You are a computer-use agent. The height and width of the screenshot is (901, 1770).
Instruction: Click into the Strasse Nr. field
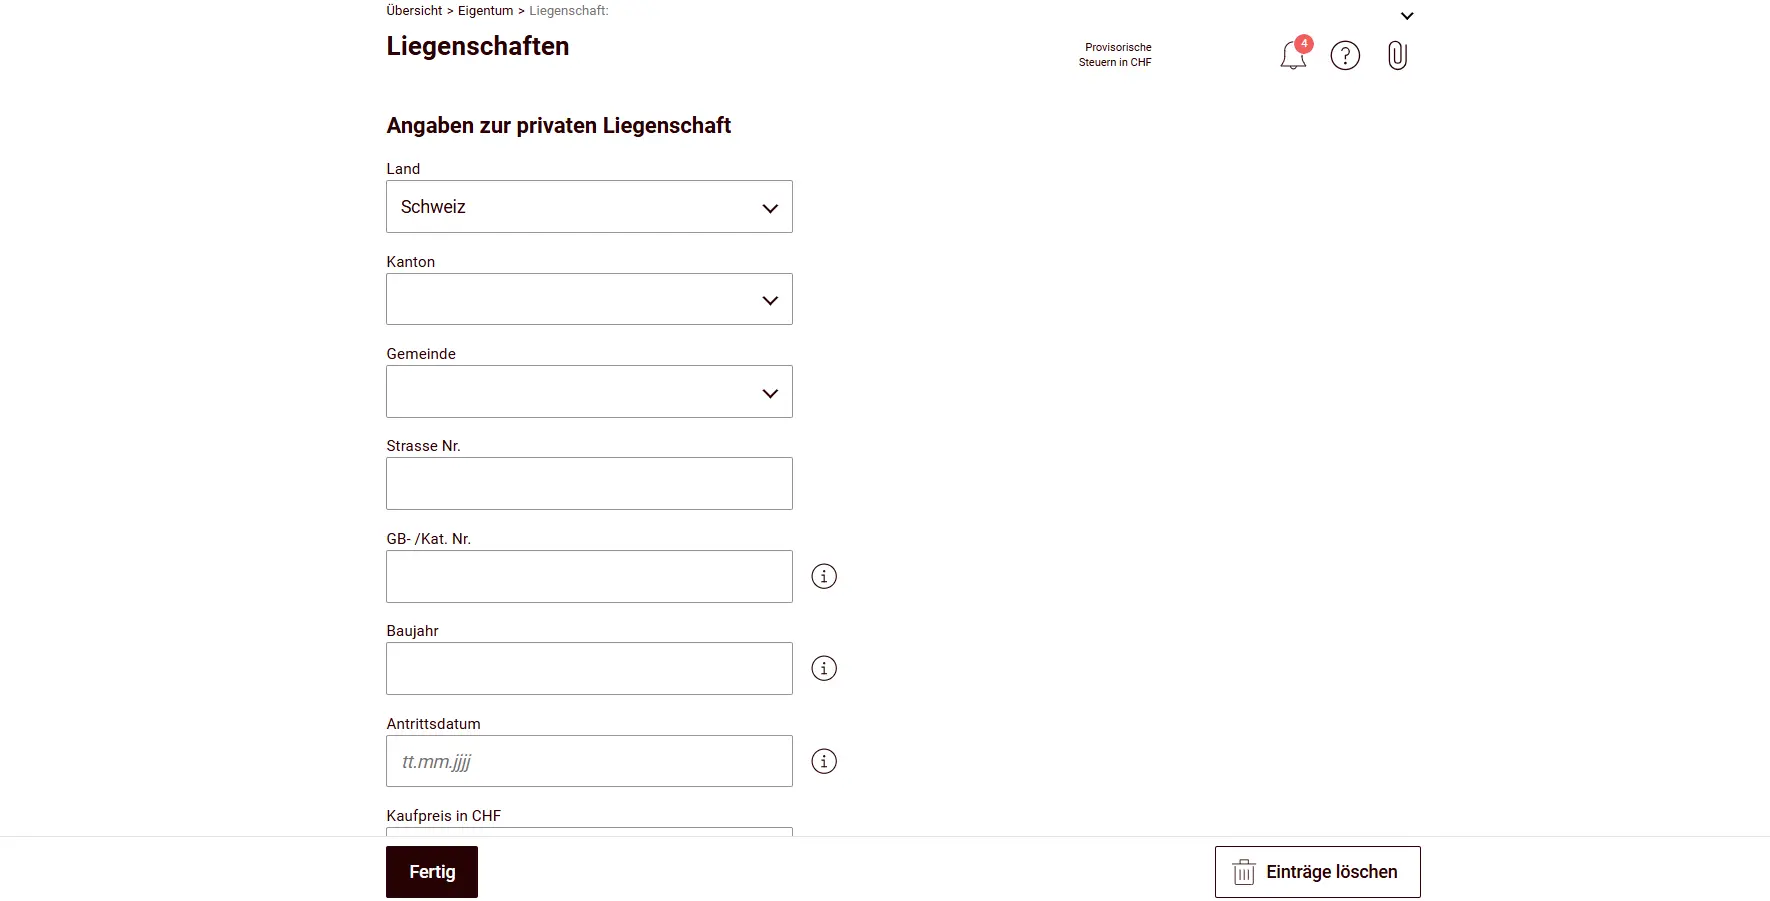589,483
